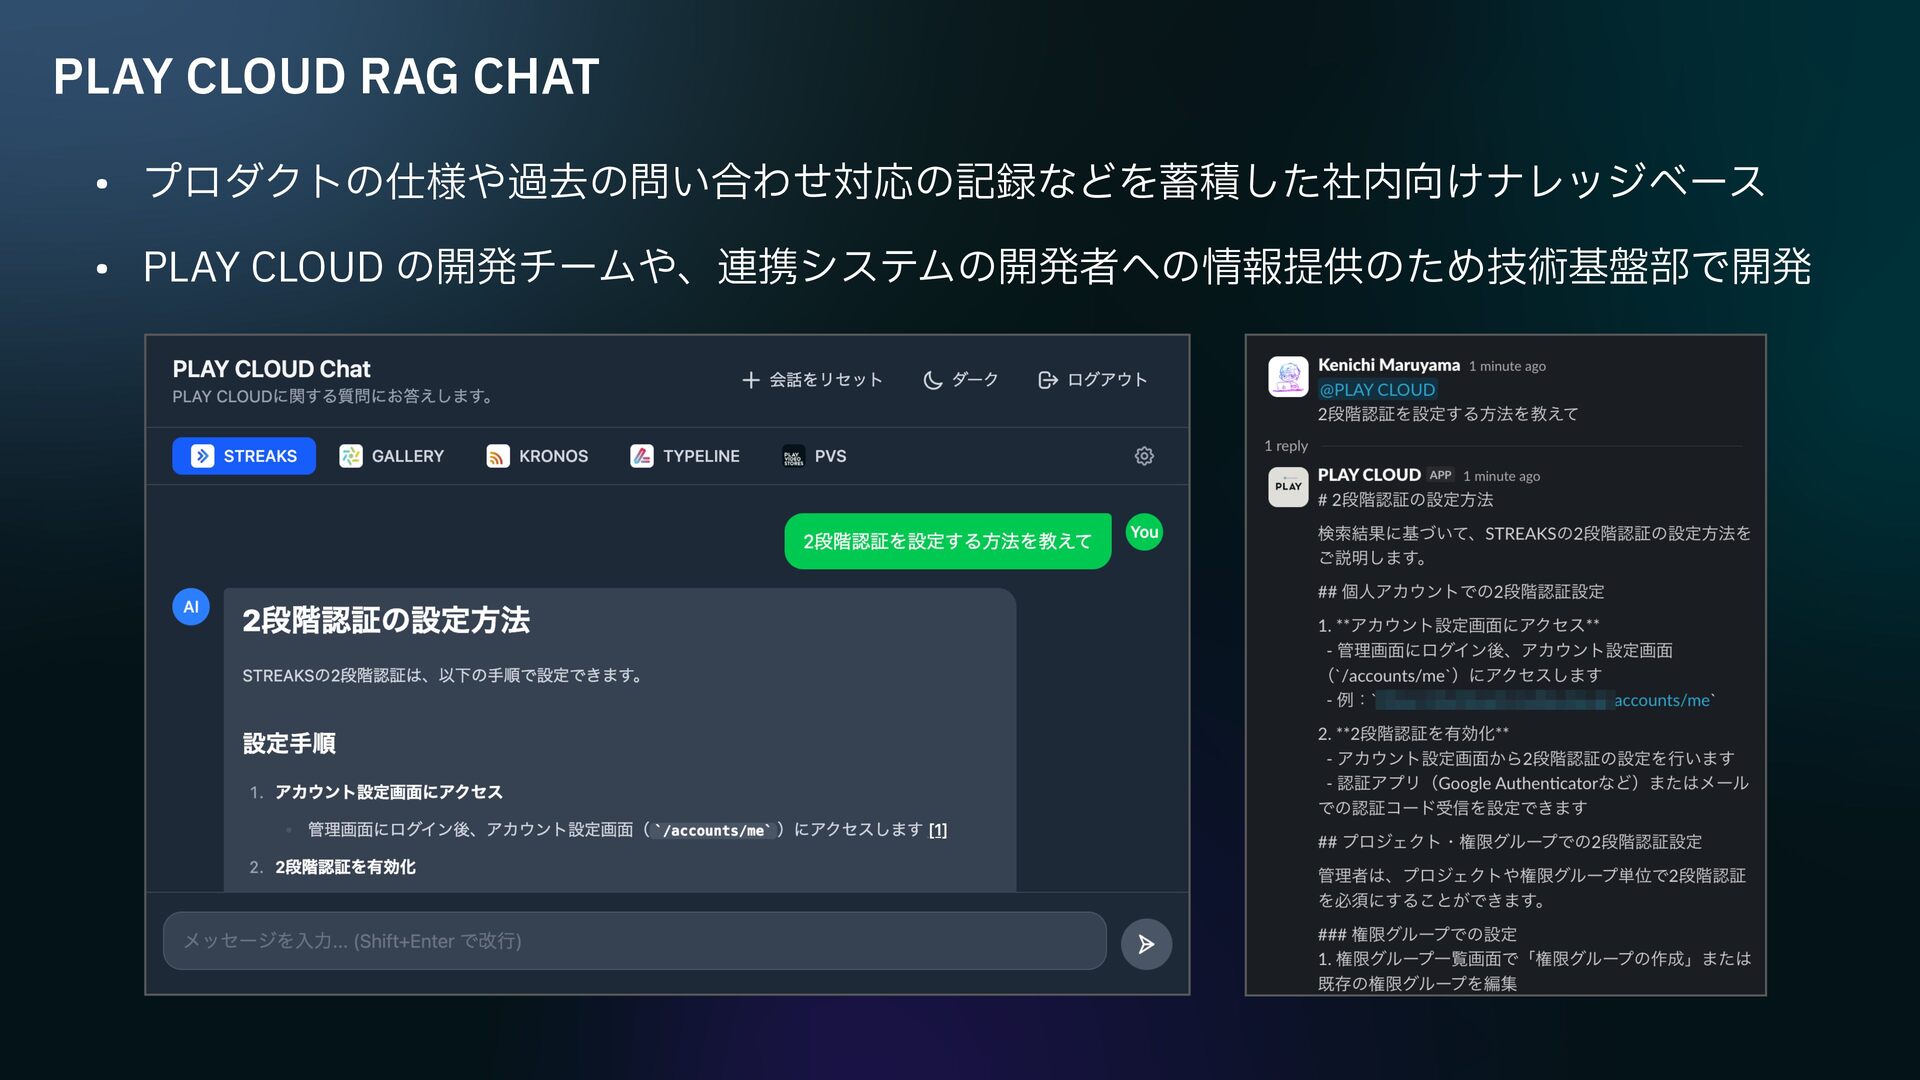Click the GALLERY product icon

[351, 456]
